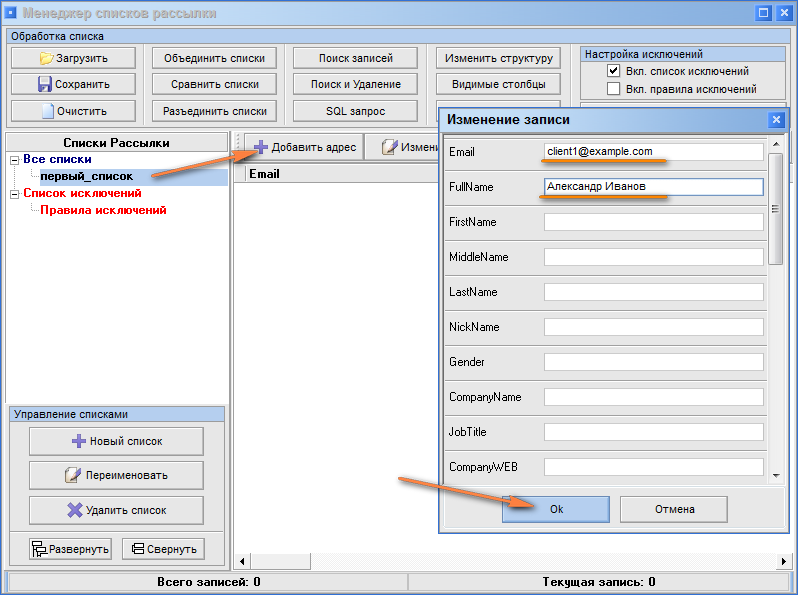The image size is (798, 595).
Task: Click the blank page icon on Очистить
Action: pyautogui.click(x=47, y=111)
